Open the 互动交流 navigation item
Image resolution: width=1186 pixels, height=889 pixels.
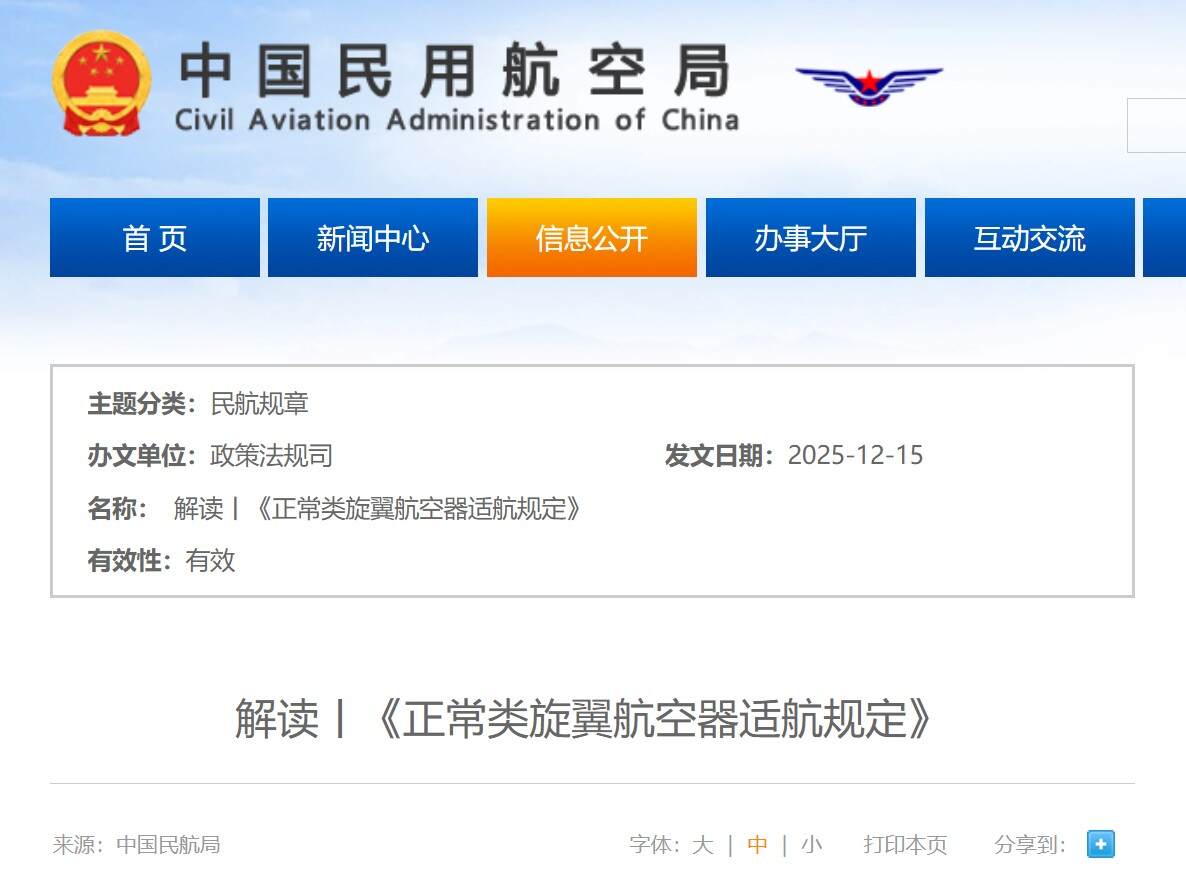coord(1029,237)
